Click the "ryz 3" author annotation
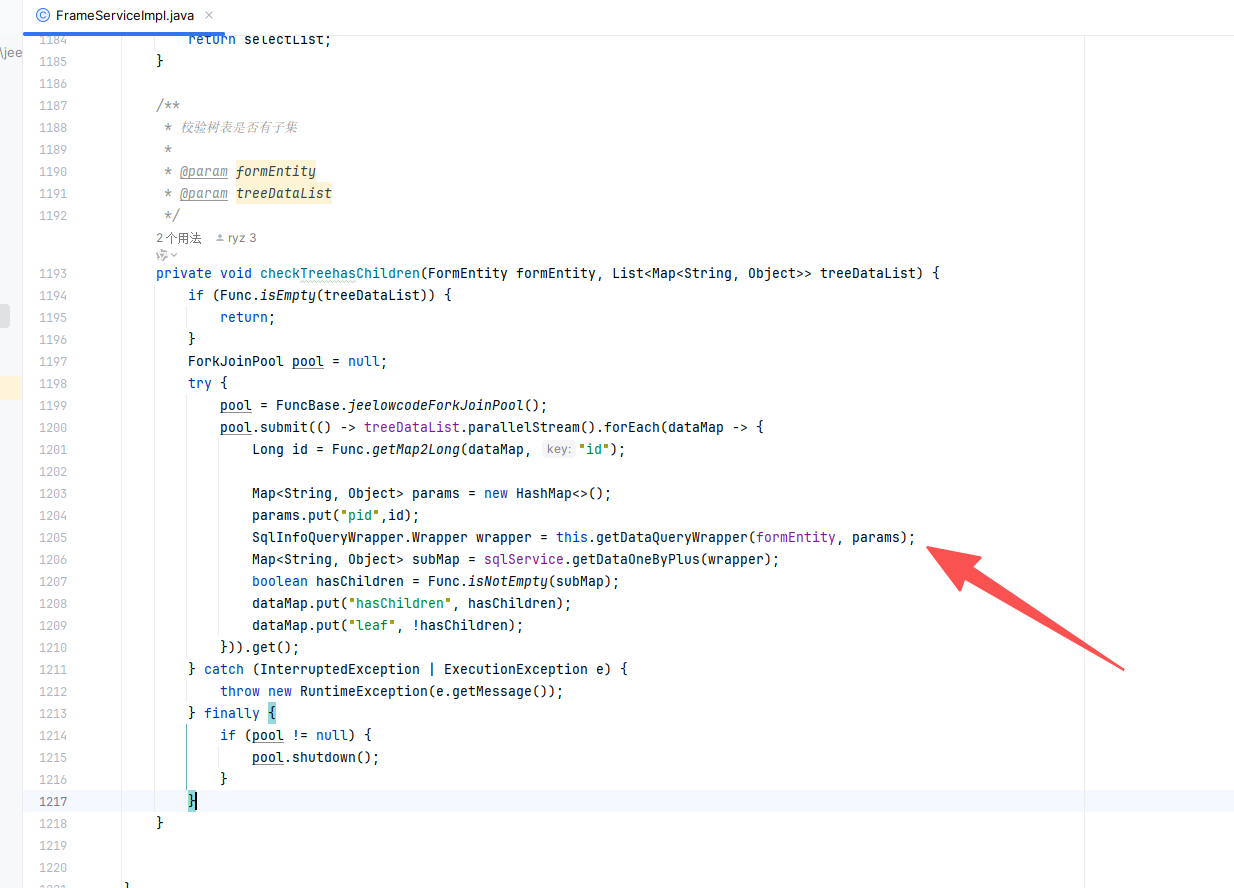This screenshot has width=1234, height=888. [242, 238]
